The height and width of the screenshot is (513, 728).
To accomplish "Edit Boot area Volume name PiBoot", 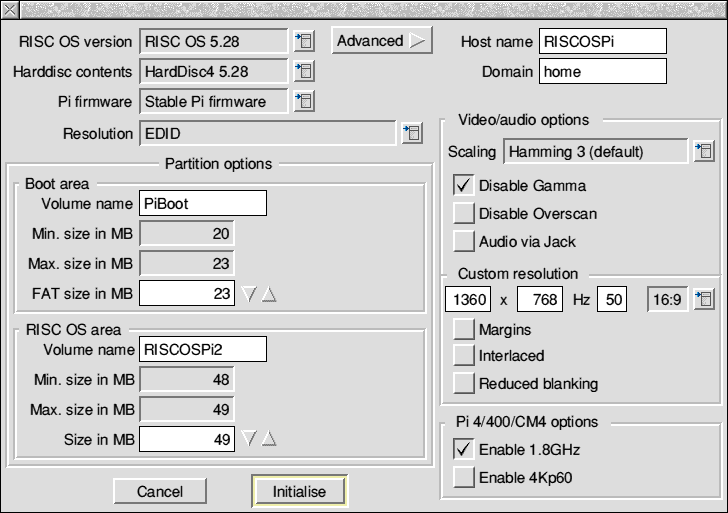I will (x=203, y=203).
